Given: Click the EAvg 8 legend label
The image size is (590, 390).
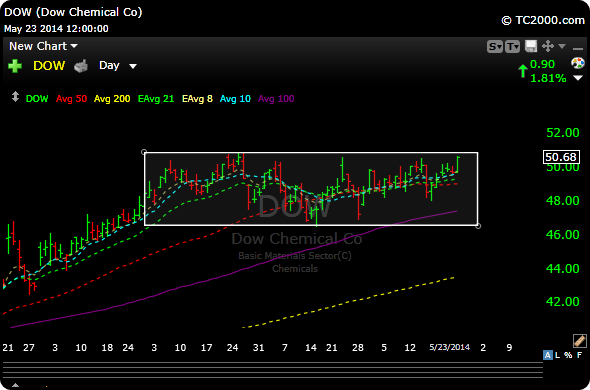Looking at the screenshot, I should [198, 99].
